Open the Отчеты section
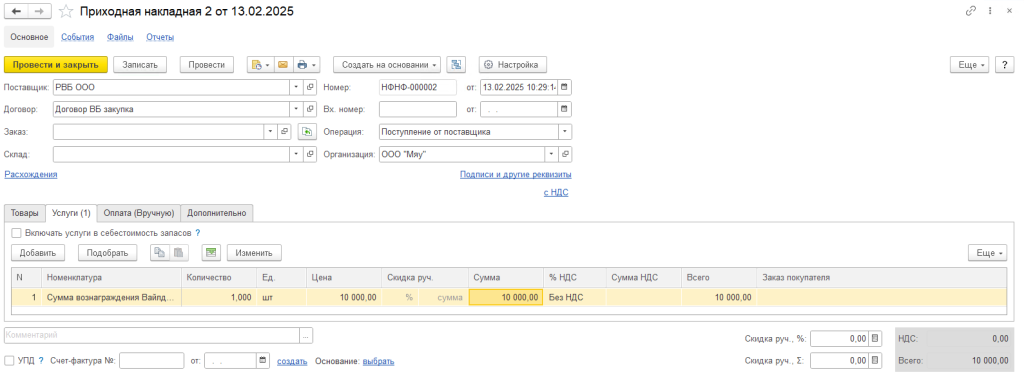 point(160,37)
